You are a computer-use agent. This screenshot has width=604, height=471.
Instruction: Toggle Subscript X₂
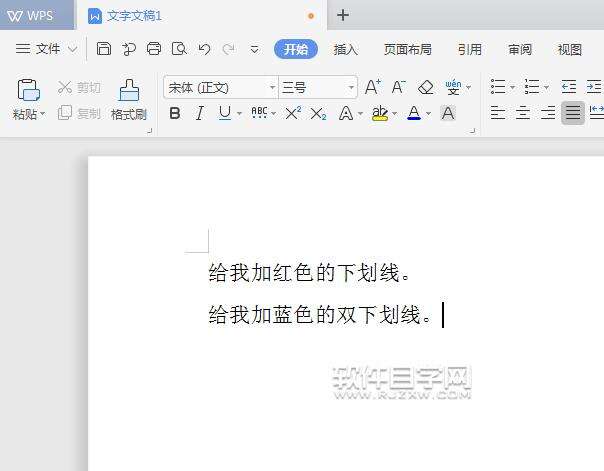coord(318,114)
